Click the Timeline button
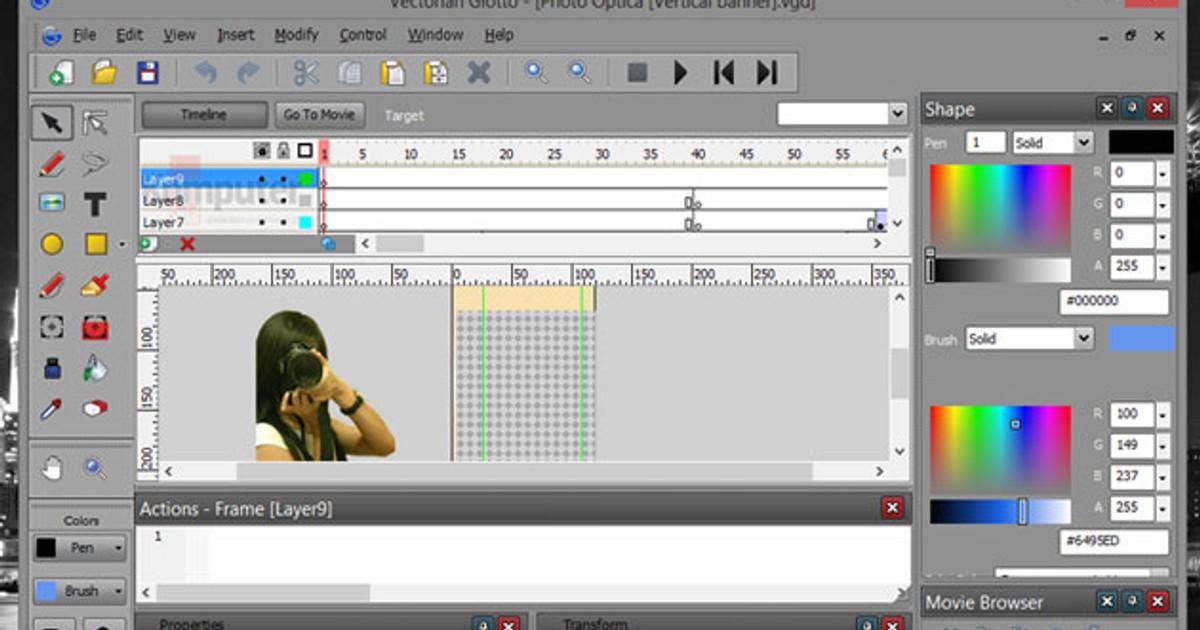 204,115
